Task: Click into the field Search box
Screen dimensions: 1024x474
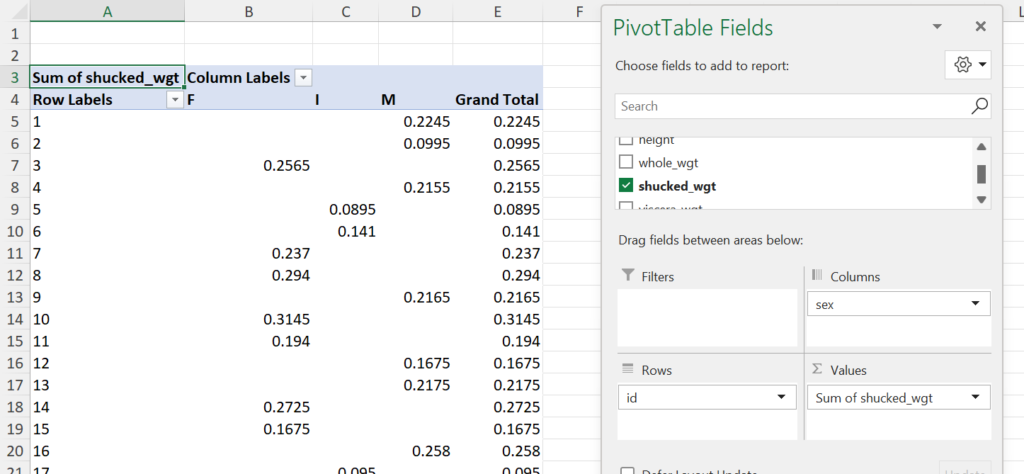Action: (790, 106)
